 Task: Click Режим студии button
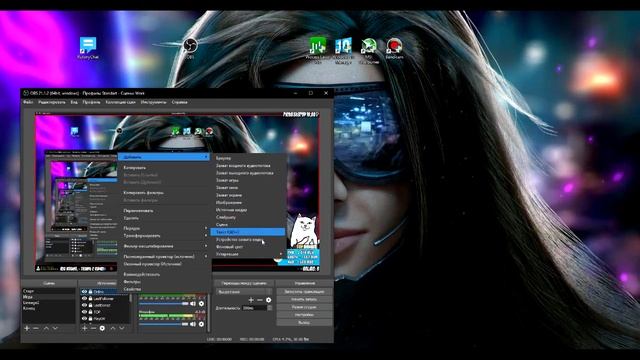(304, 307)
